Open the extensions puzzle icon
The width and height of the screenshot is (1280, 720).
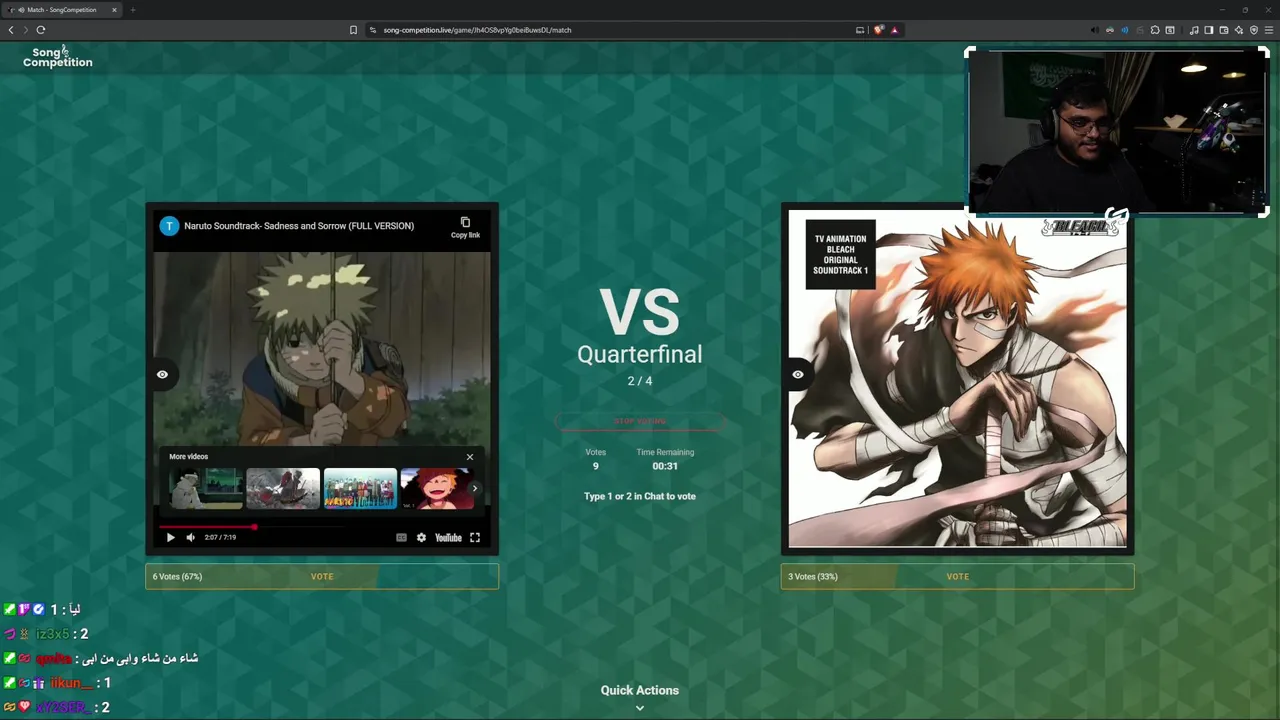[x=1155, y=30]
